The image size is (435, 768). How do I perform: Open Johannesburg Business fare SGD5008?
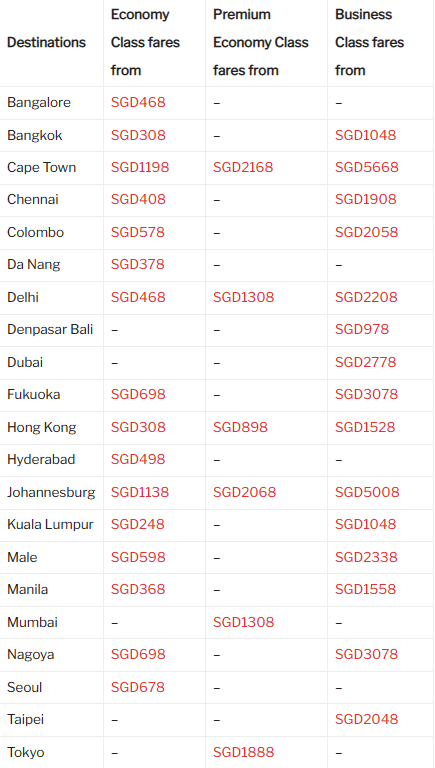[367, 492]
